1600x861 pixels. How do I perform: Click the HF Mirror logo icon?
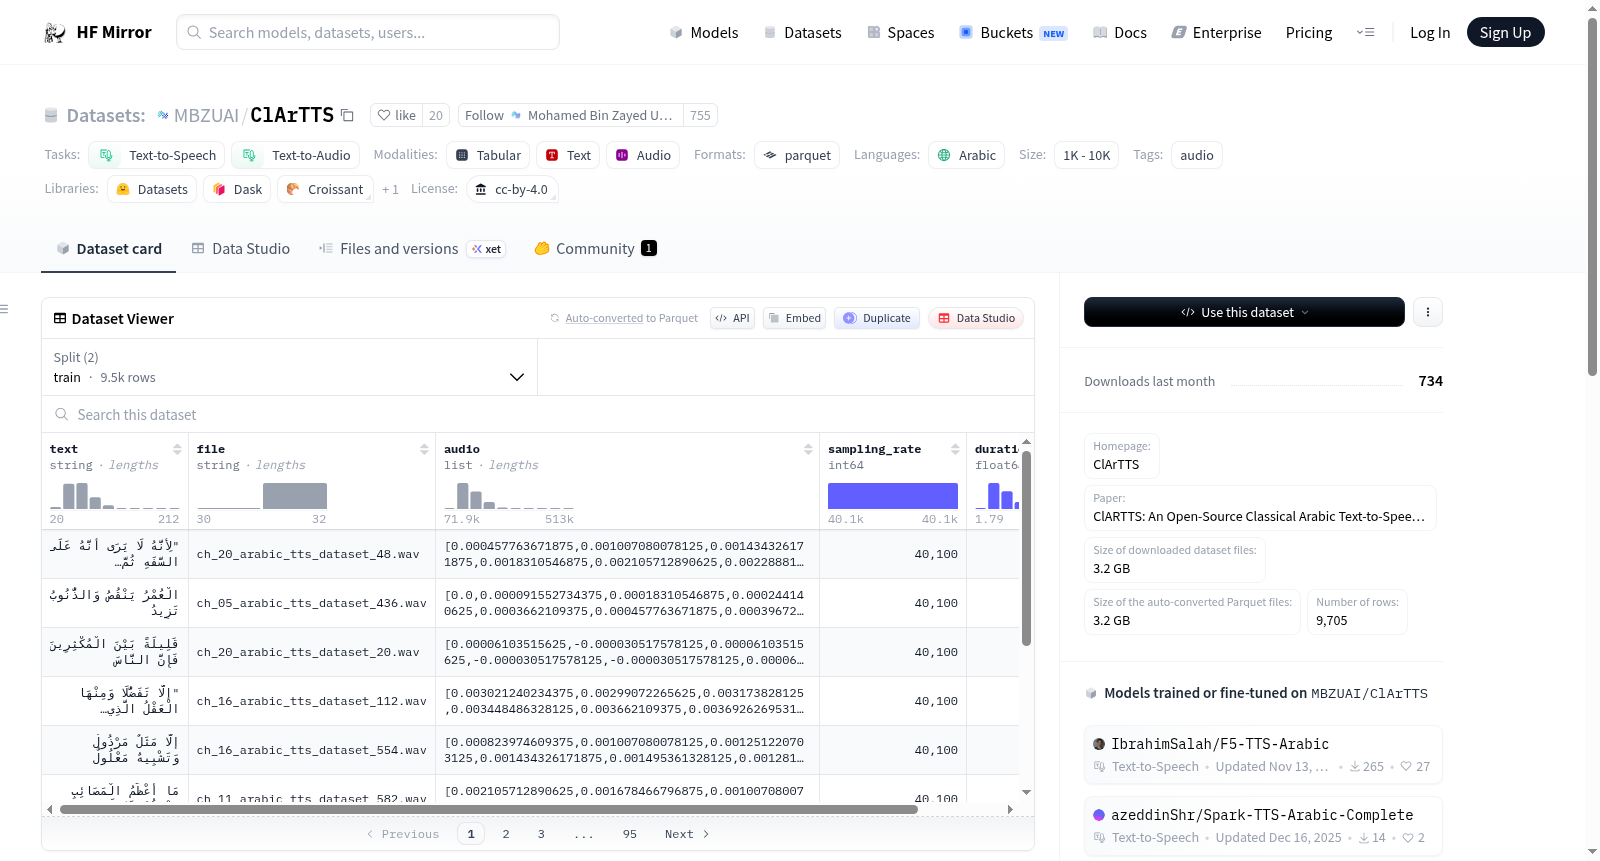pyautogui.click(x=55, y=33)
